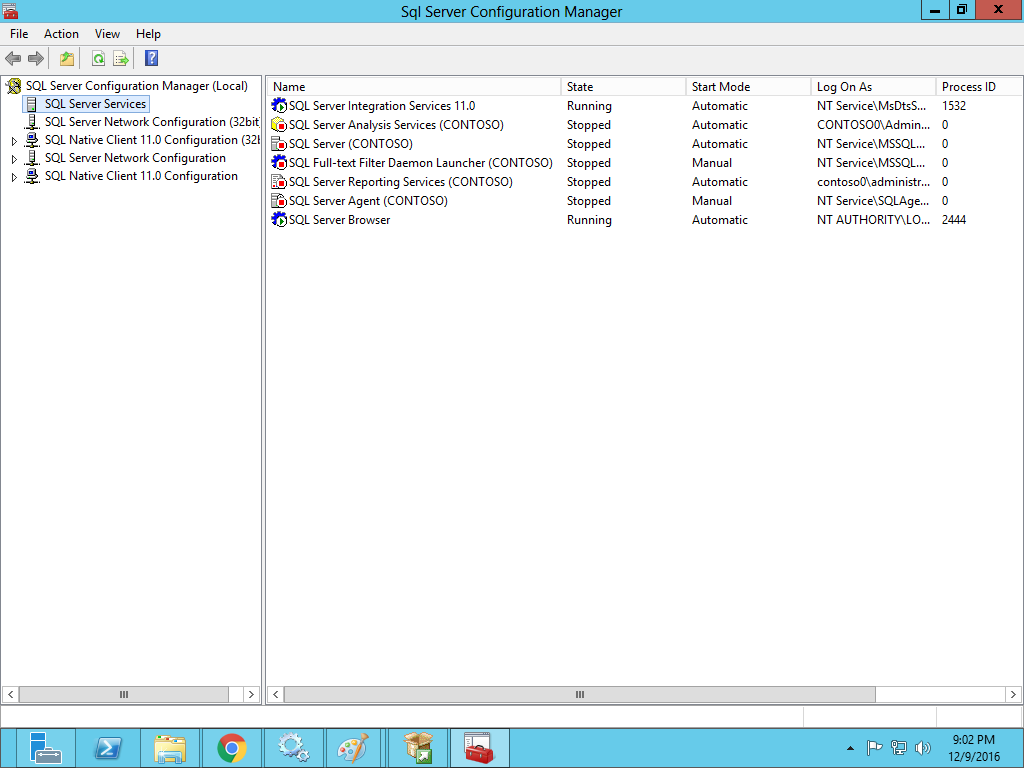Launch PowerShell from the taskbar
The height and width of the screenshot is (768, 1024).
[108, 748]
